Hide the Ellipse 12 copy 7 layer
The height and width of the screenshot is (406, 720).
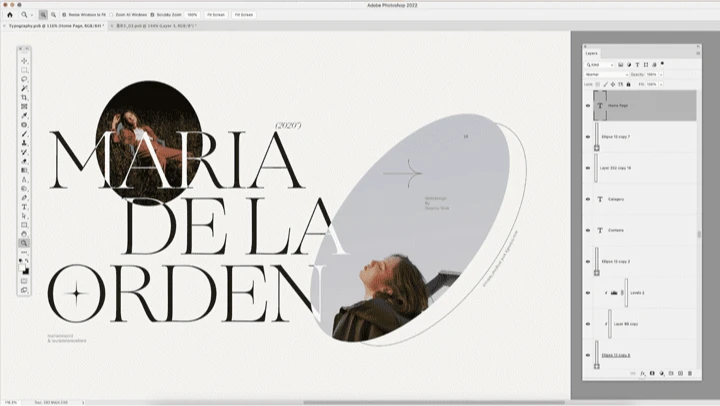588,137
